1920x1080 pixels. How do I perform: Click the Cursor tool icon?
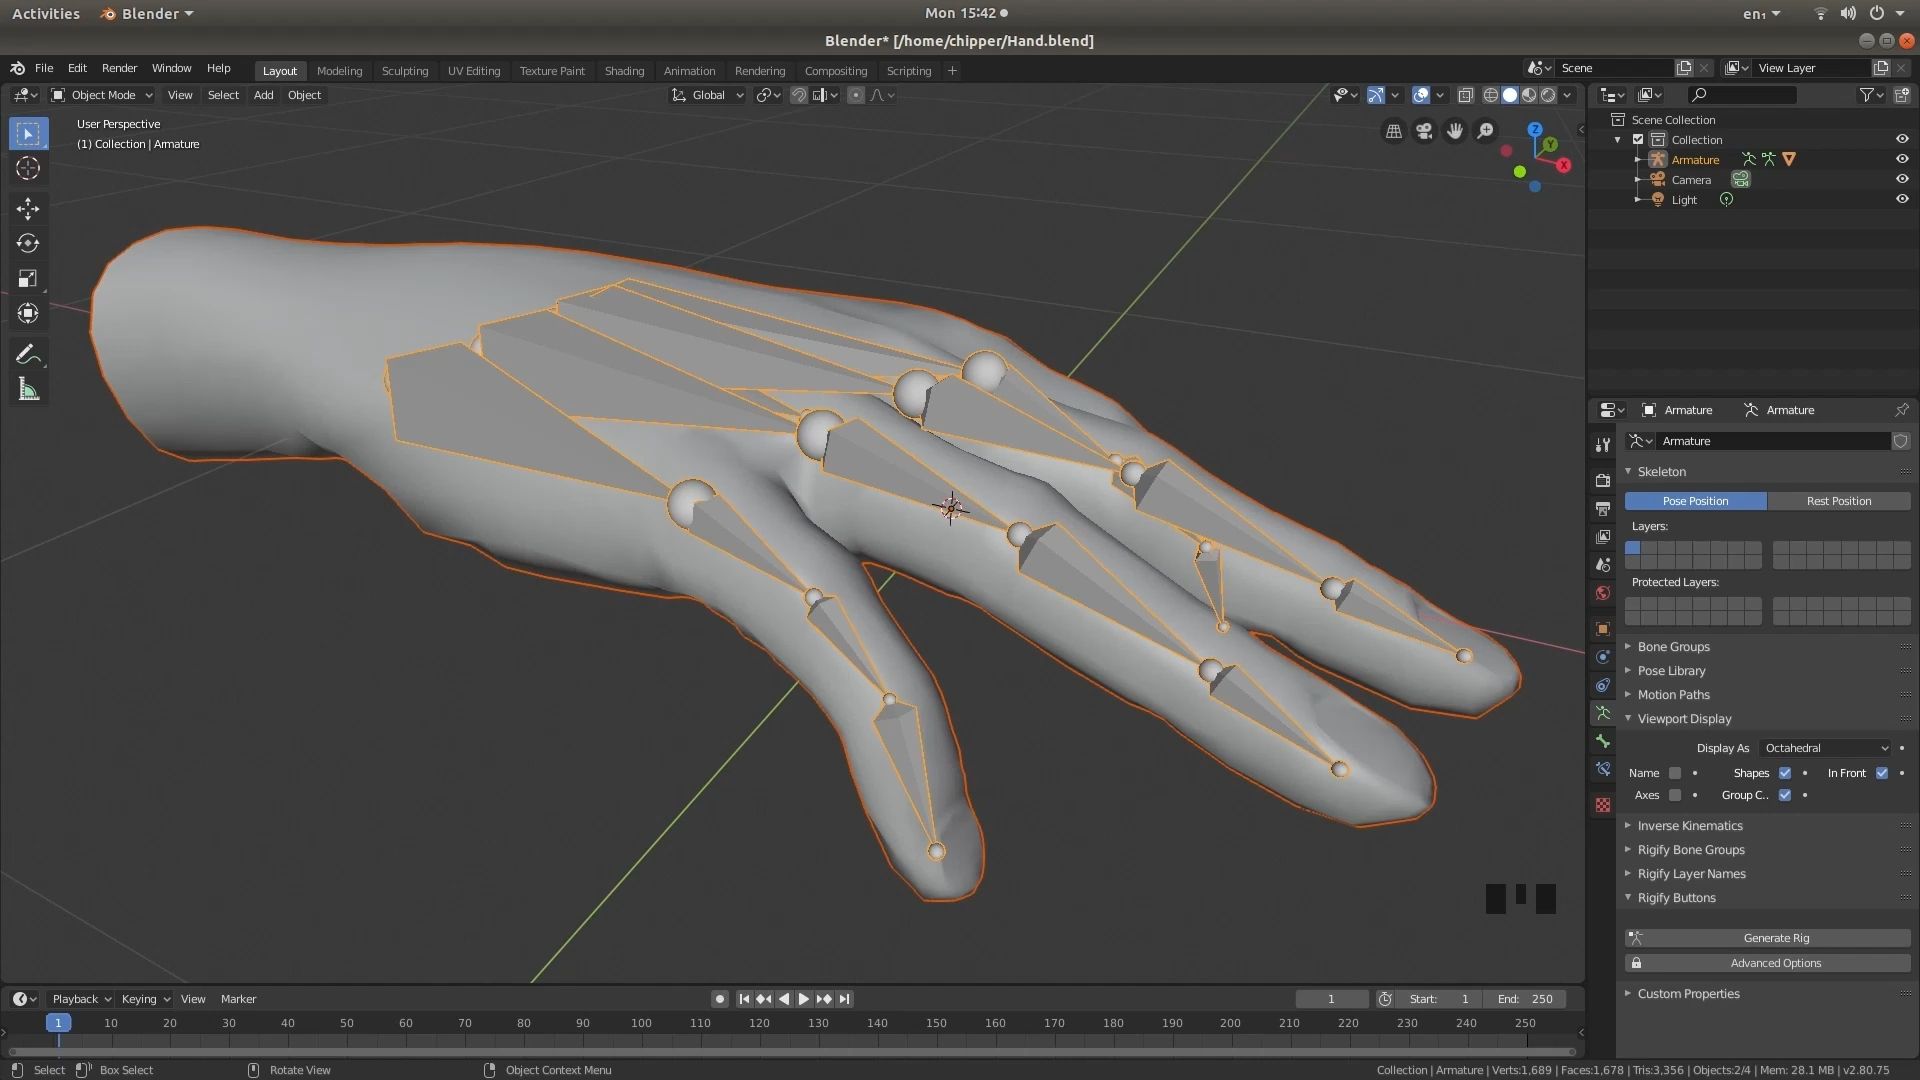point(28,168)
